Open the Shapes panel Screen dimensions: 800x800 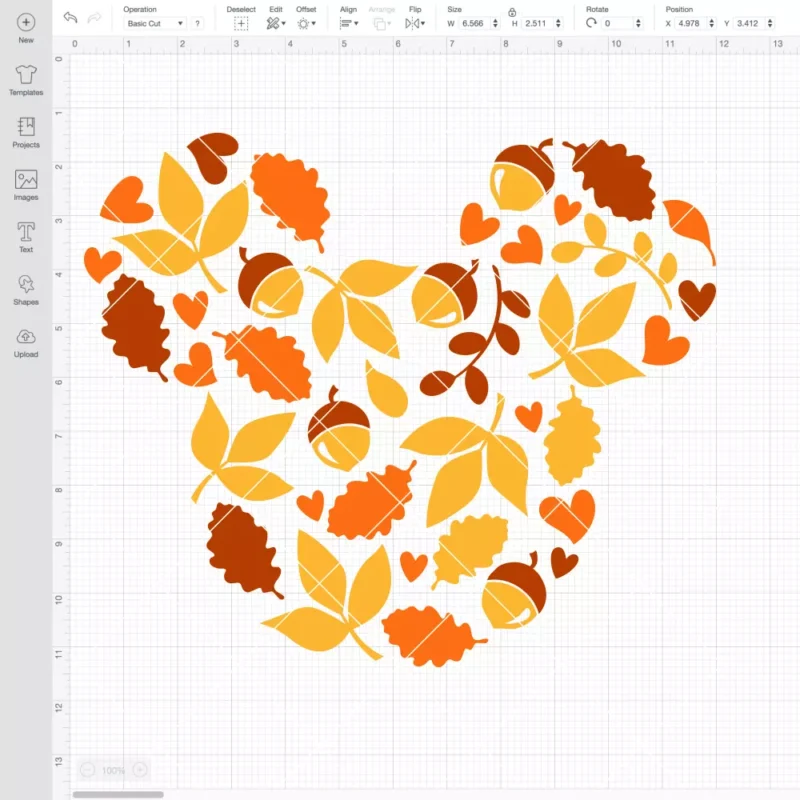tap(26, 290)
